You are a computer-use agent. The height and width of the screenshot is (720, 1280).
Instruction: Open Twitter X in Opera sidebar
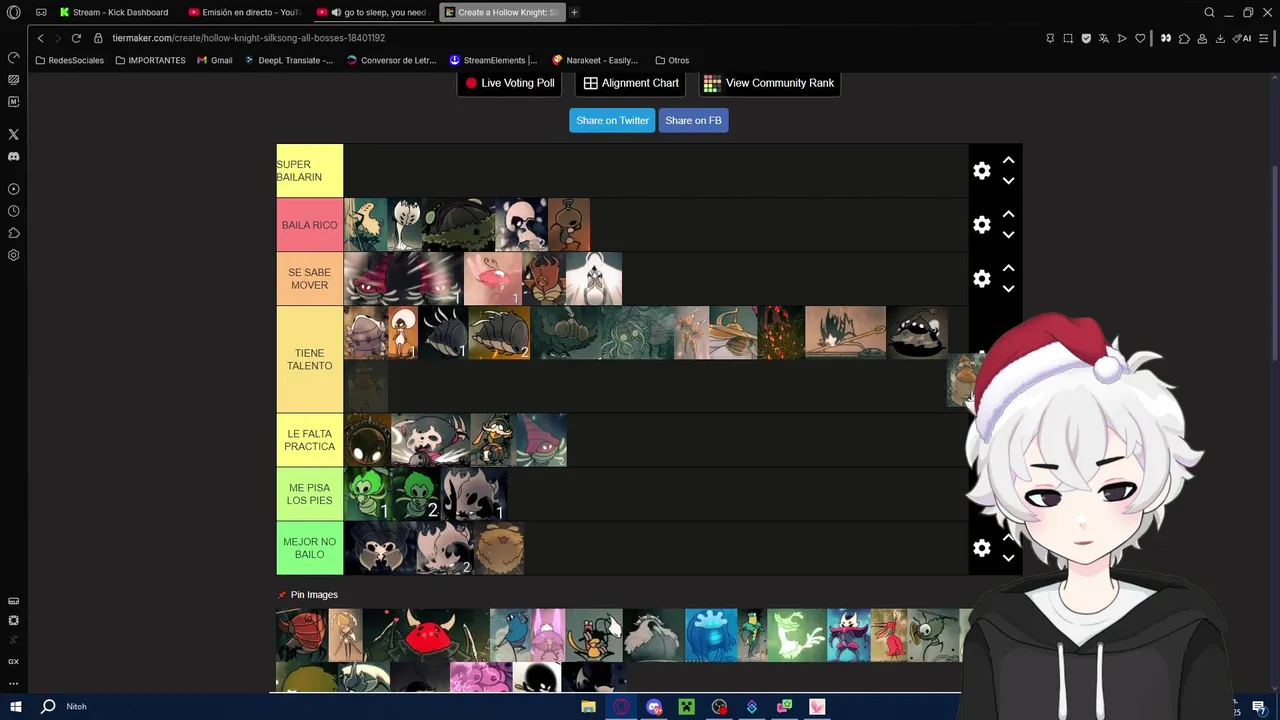pyautogui.click(x=13, y=134)
